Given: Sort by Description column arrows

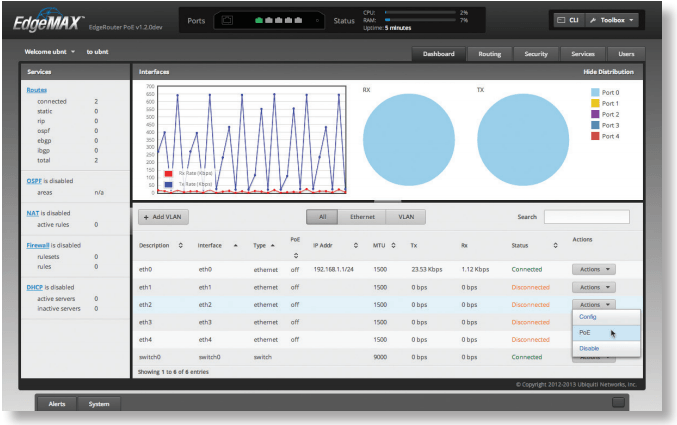Looking at the screenshot, I should coord(180,245).
